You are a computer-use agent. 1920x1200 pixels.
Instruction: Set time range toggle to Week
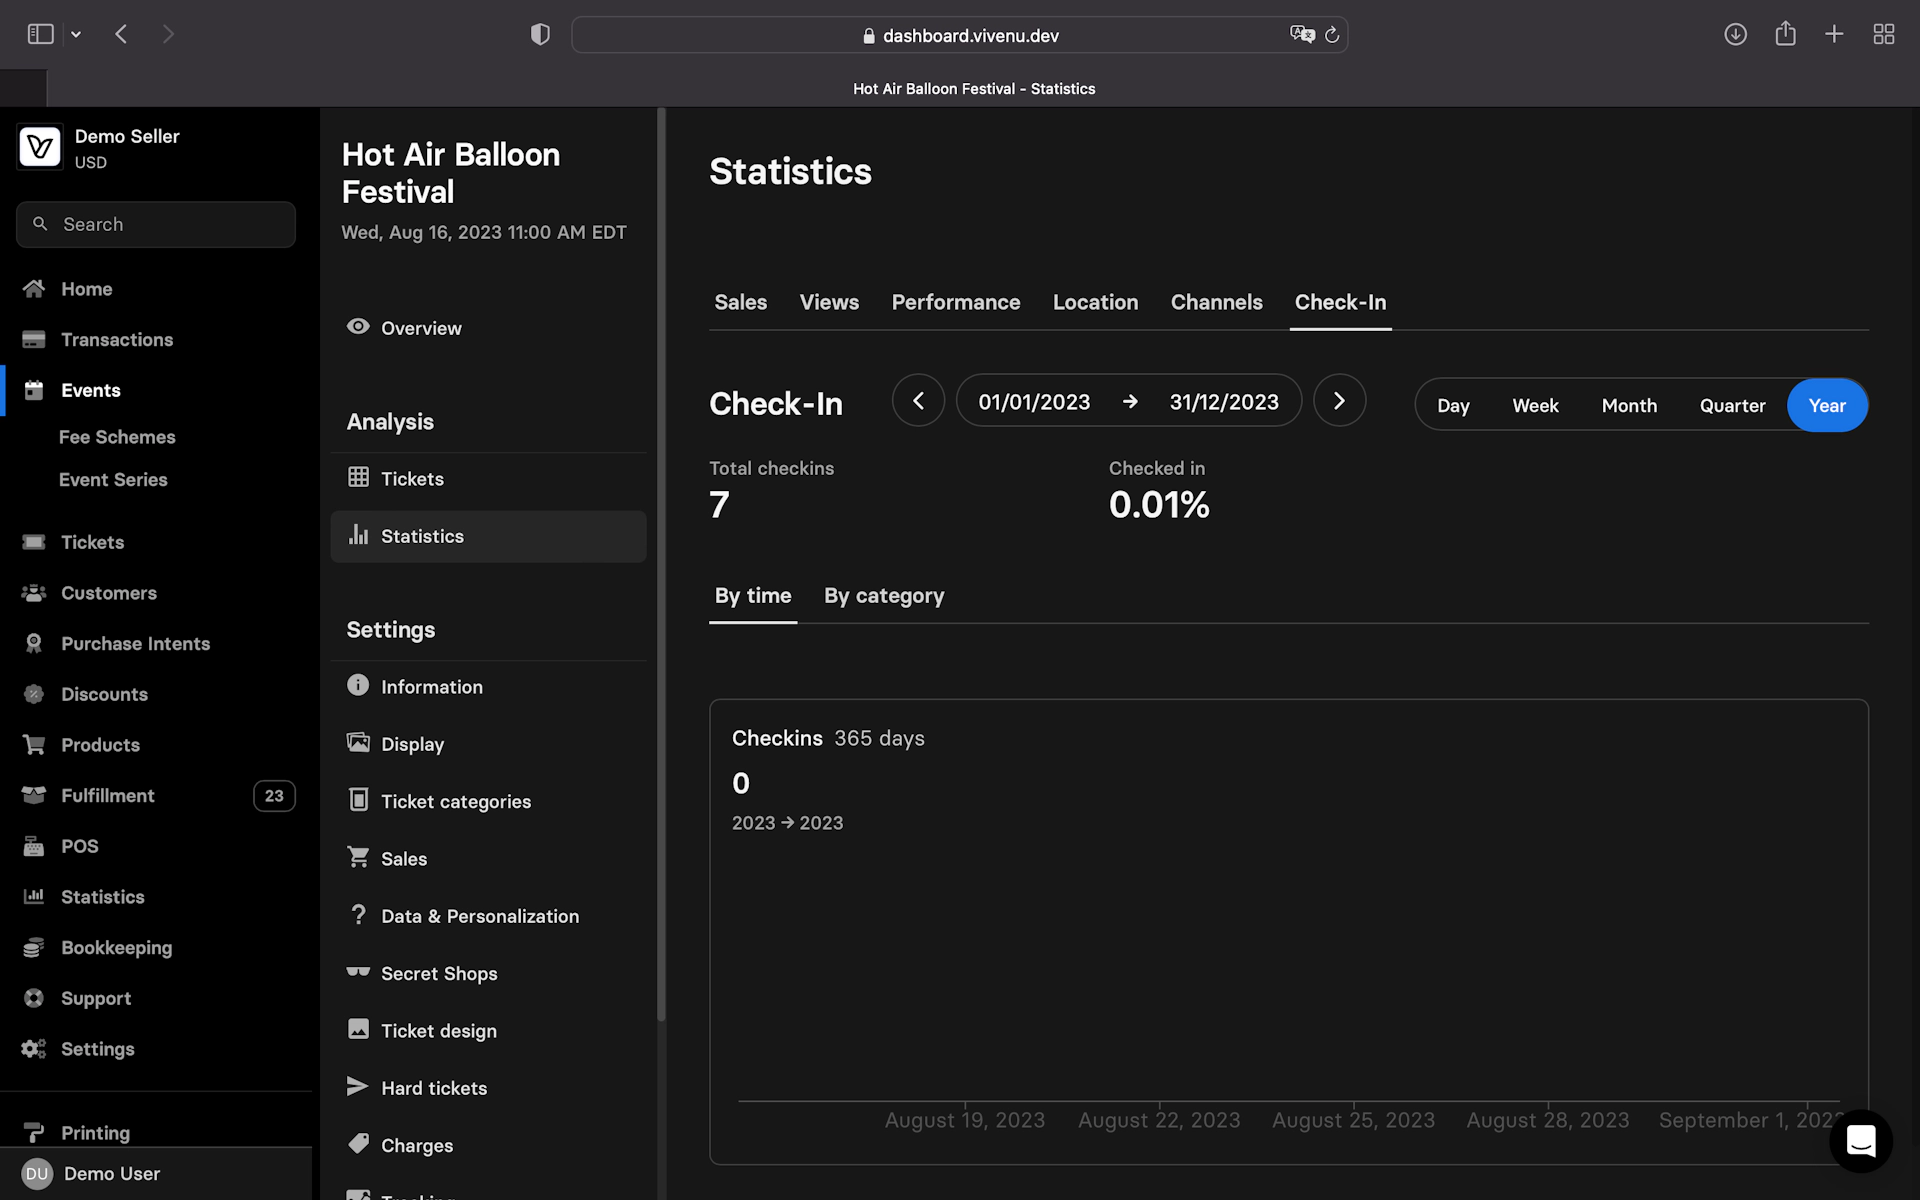pyautogui.click(x=1535, y=405)
